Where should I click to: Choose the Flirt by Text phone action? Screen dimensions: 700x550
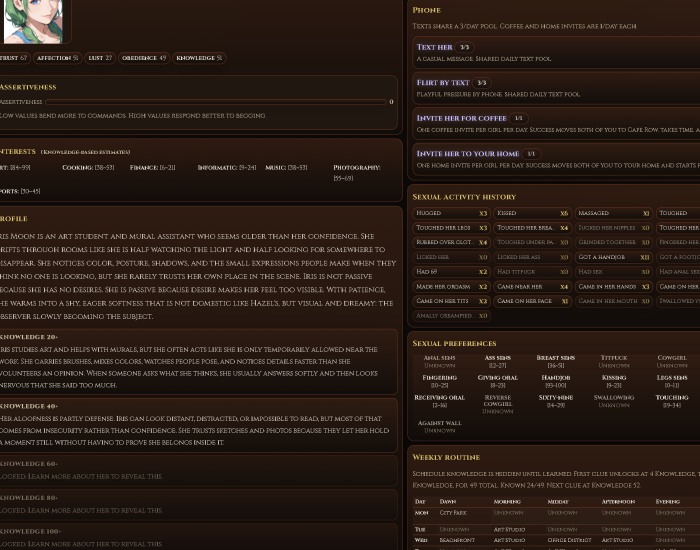[x=556, y=88]
